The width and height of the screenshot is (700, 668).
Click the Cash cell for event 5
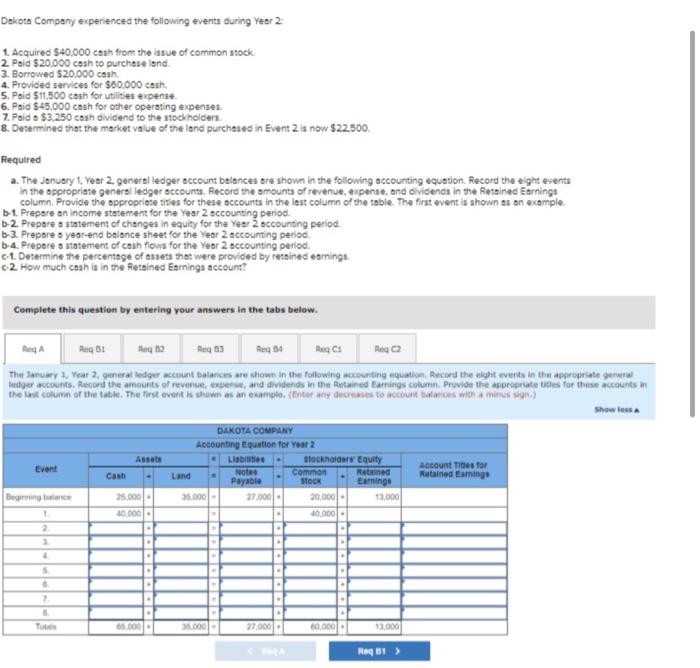pos(116,571)
